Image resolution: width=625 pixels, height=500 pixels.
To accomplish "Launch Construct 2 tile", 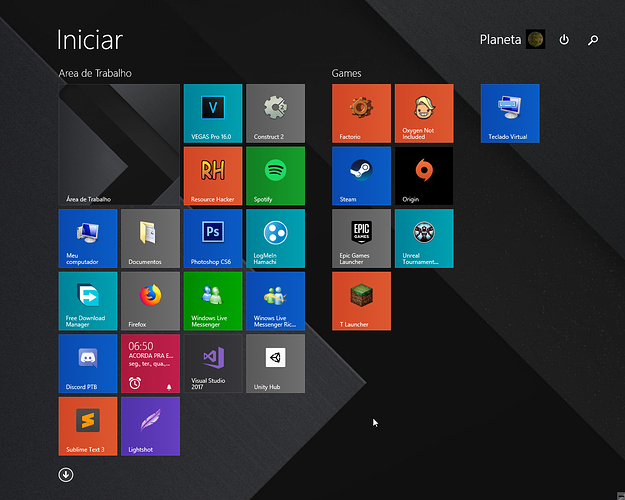I will [x=275, y=113].
